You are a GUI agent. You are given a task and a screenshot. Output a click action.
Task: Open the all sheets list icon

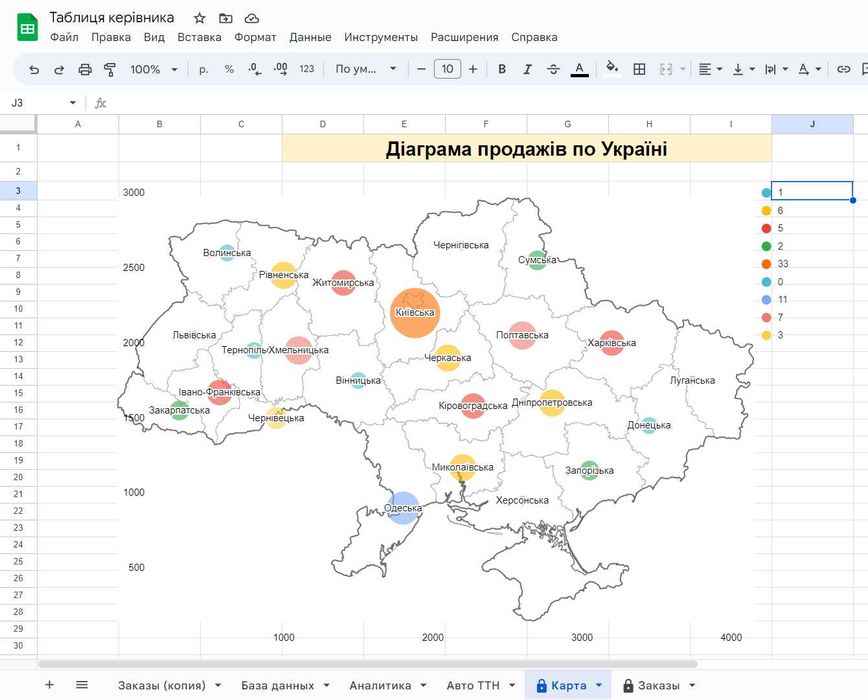pyautogui.click(x=82, y=685)
